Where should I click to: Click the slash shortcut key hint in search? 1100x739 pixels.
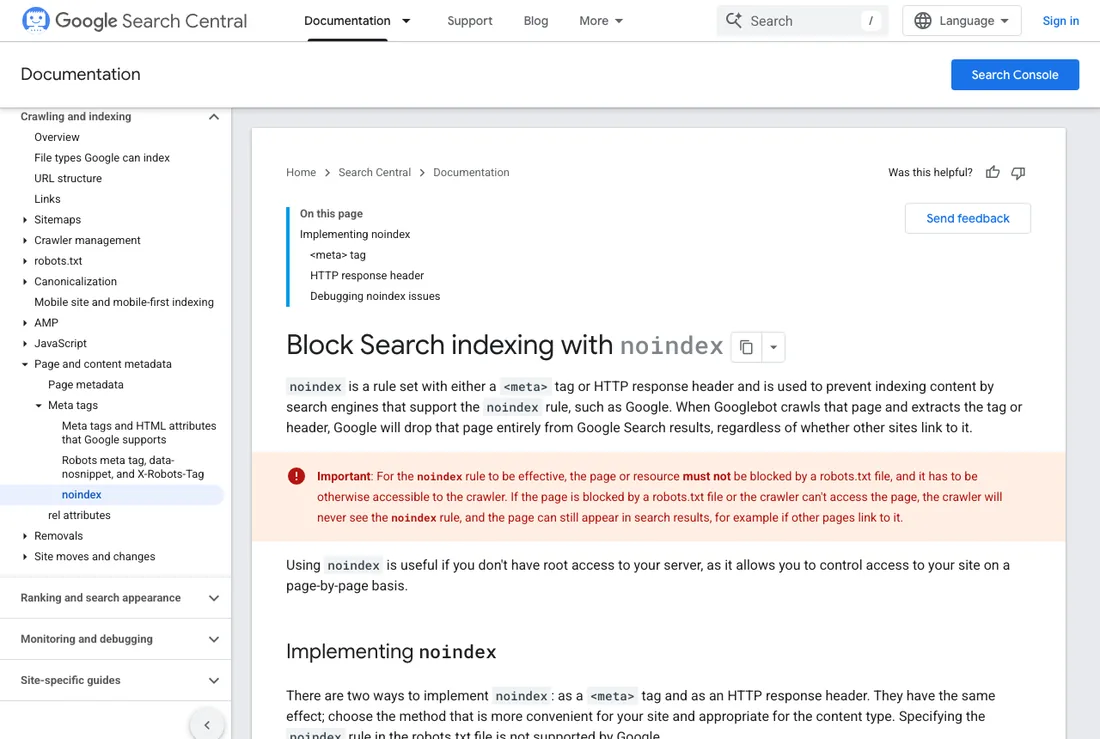point(871,20)
